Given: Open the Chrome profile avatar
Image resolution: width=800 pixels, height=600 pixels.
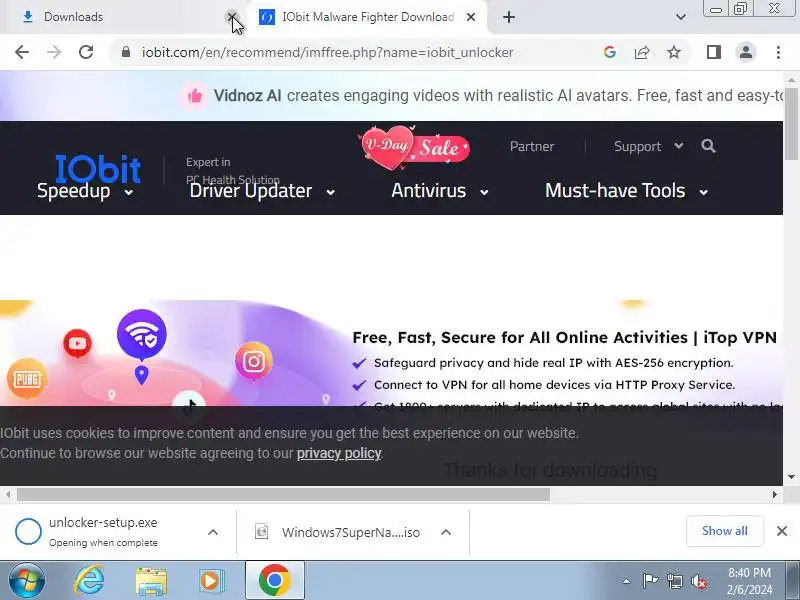Looking at the screenshot, I should tap(745, 52).
